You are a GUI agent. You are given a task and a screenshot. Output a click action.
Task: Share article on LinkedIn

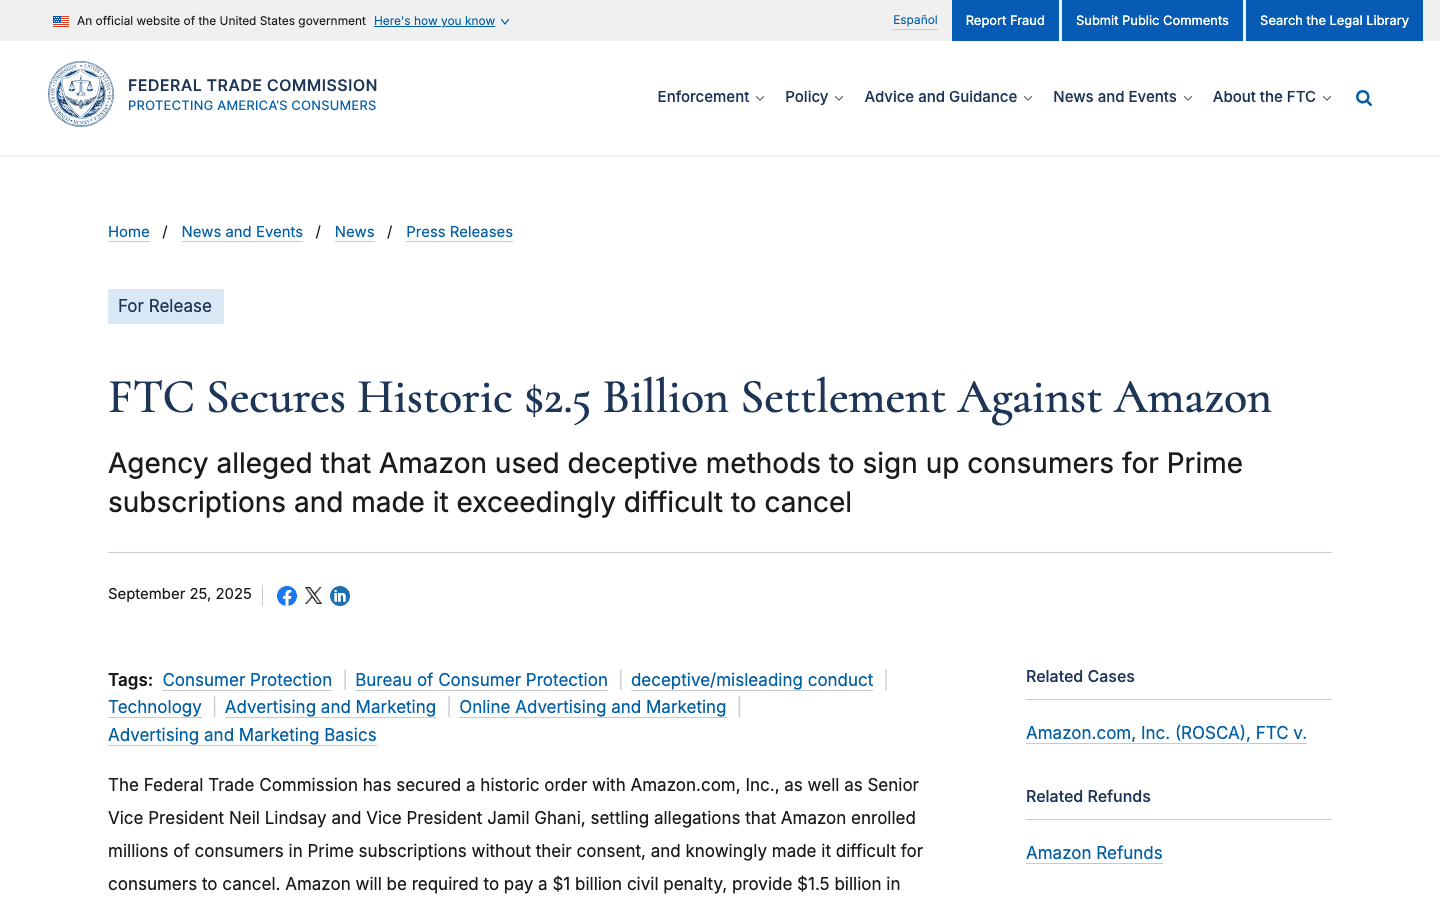pyautogui.click(x=340, y=596)
